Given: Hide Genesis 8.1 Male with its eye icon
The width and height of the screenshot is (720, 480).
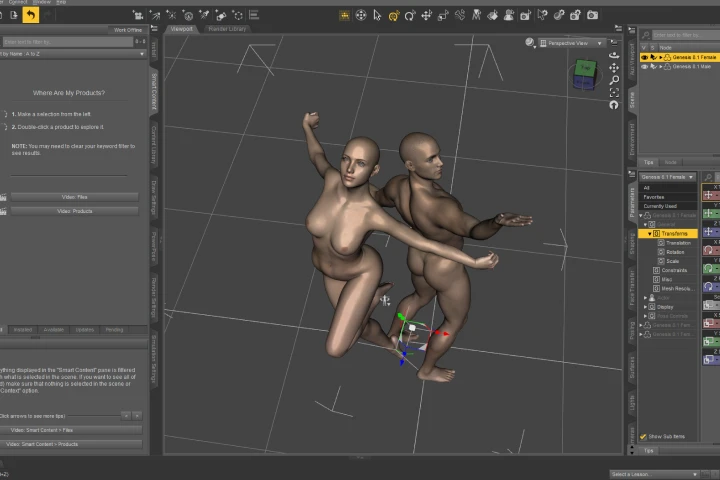Looking at the screenshot, I should coord(645,67).
